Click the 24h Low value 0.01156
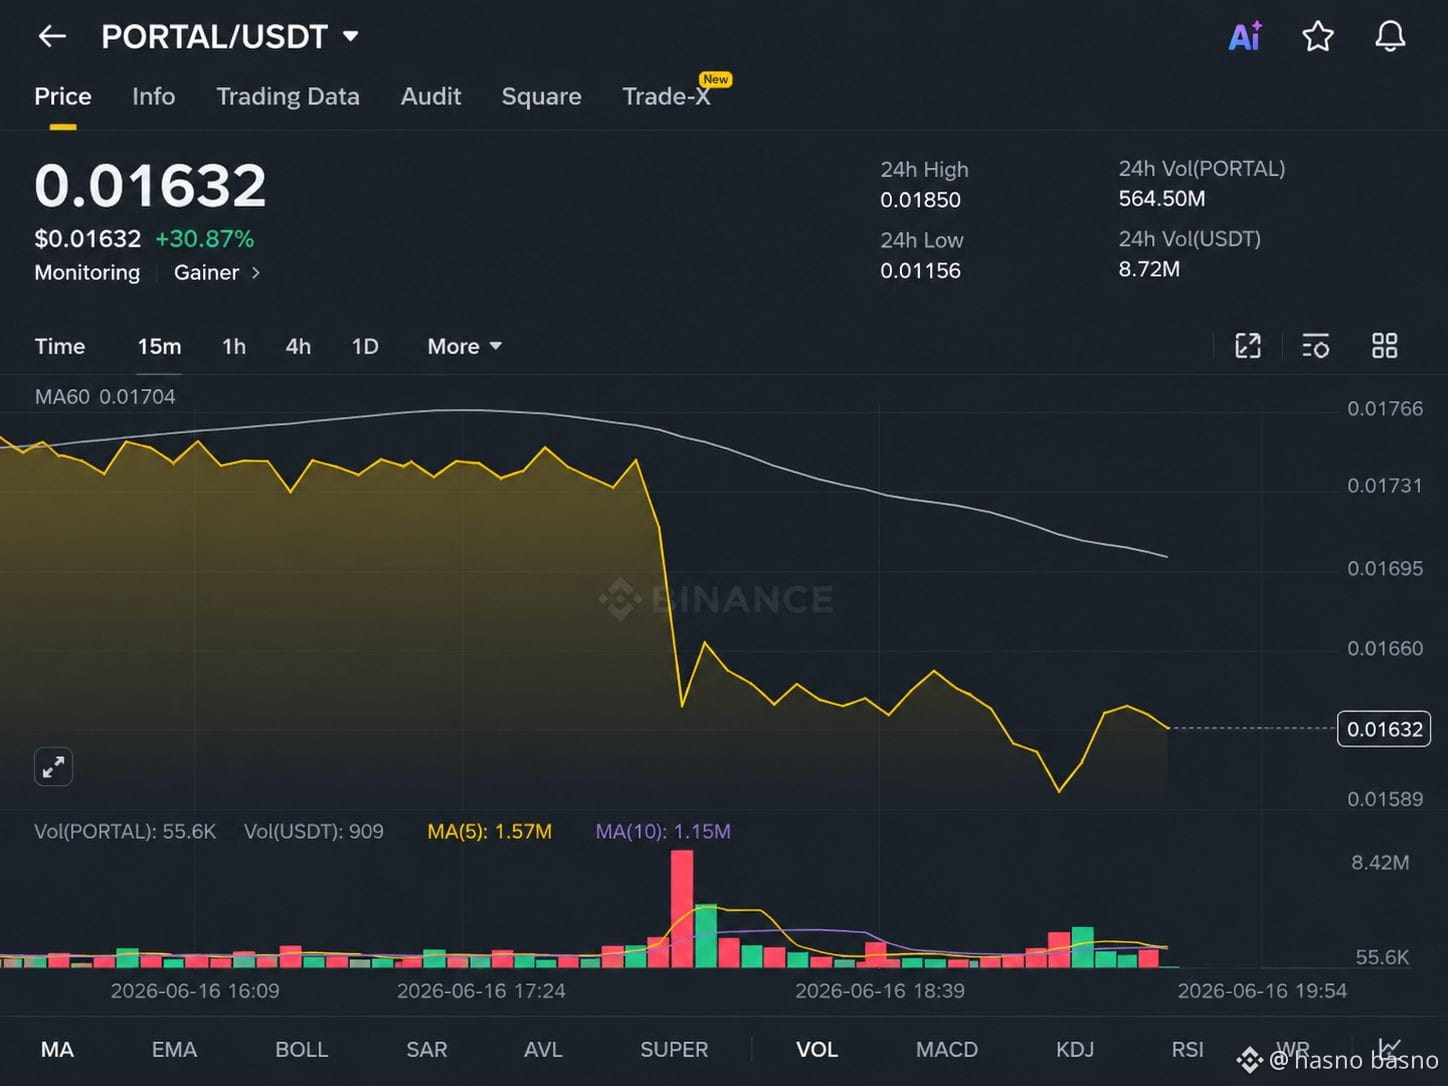This screenshot has width=1448, height=1086. point(920,271)
